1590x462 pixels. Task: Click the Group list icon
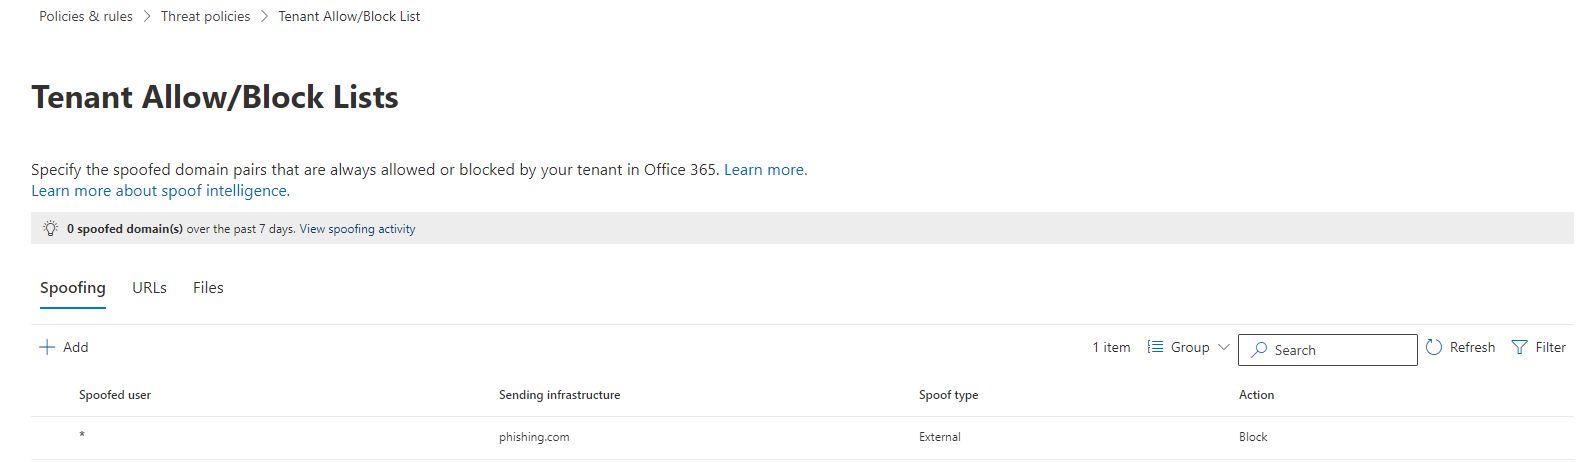[x=1155, y=347]
